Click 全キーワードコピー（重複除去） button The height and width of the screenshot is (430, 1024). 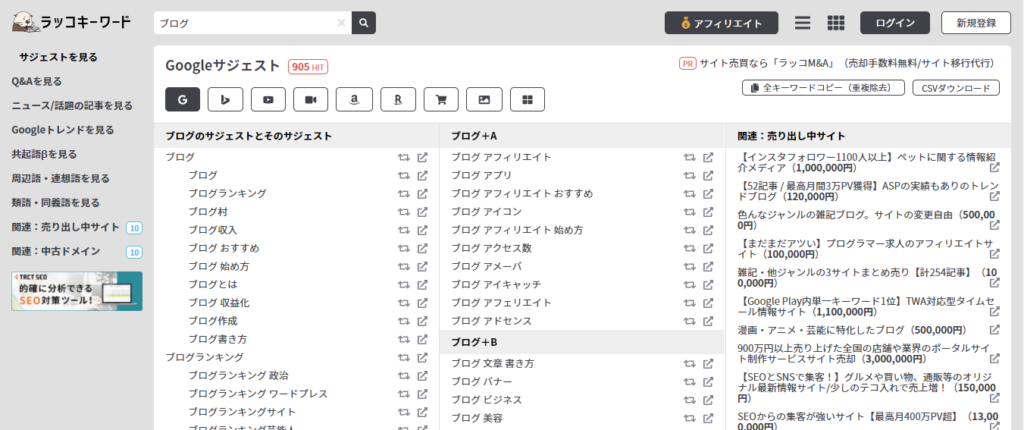pyautogui.click(x=823, y=88)
